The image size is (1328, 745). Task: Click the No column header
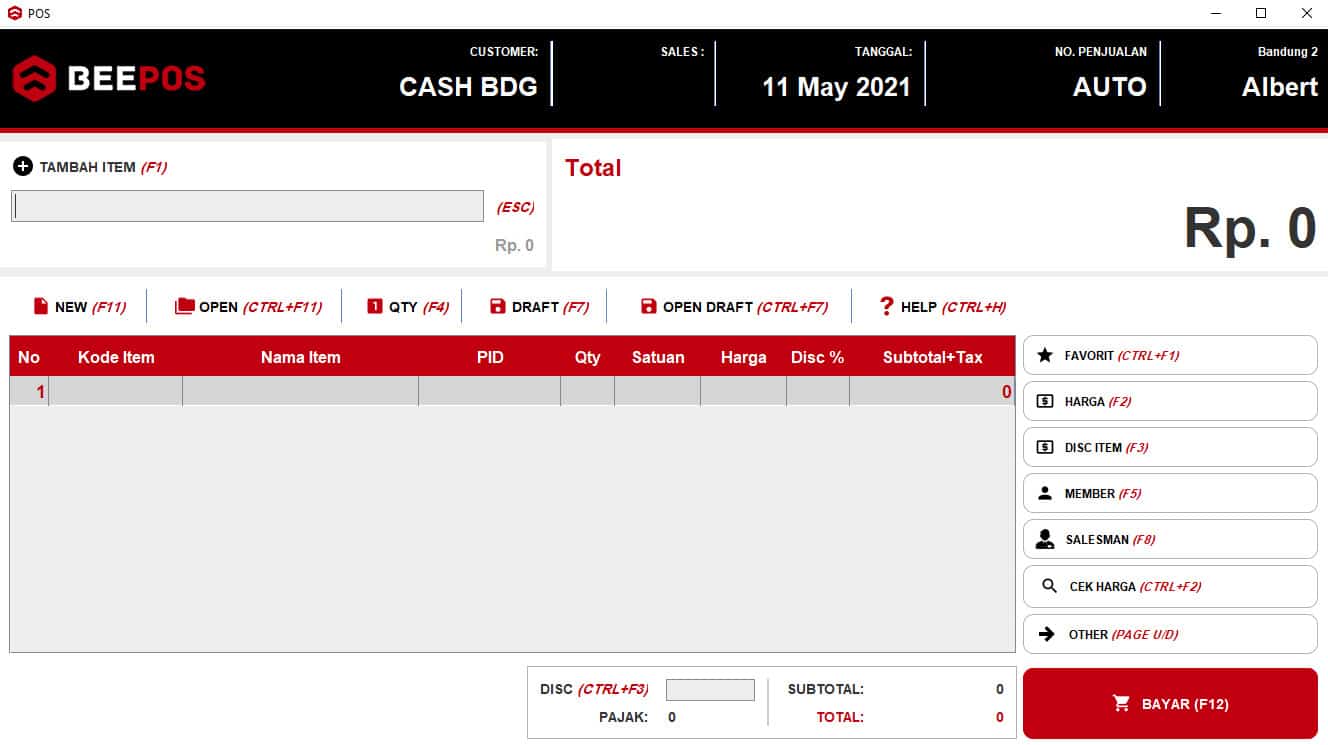(29, 357)
